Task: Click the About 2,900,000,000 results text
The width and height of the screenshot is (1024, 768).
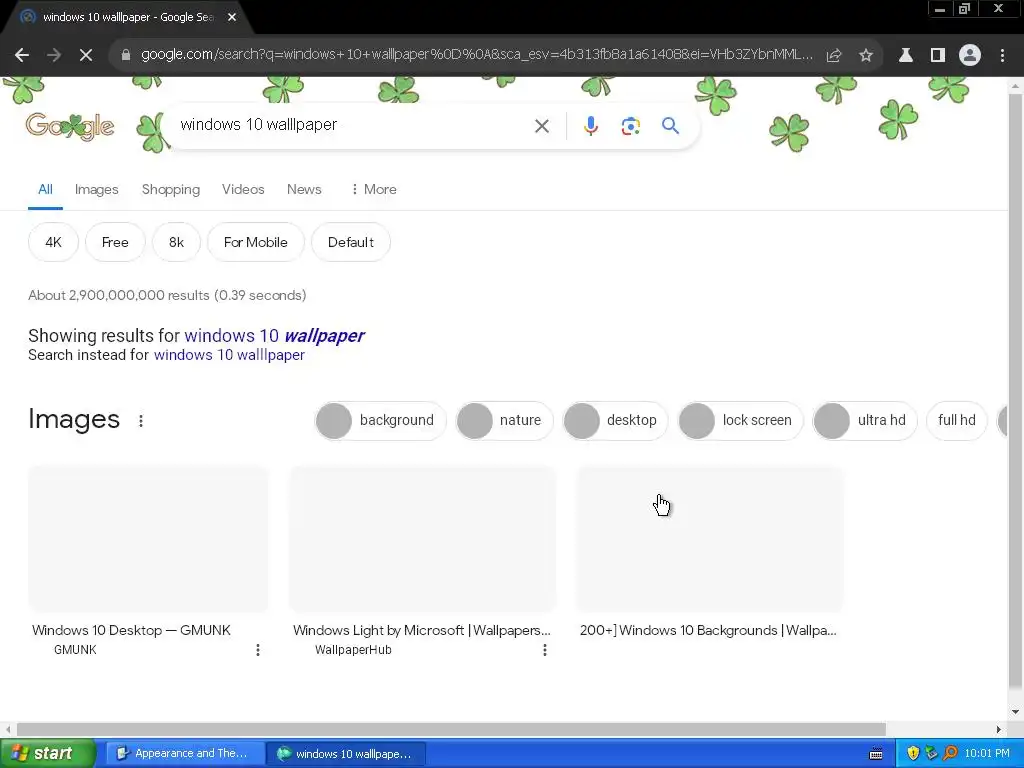Action: coord(167,295)
